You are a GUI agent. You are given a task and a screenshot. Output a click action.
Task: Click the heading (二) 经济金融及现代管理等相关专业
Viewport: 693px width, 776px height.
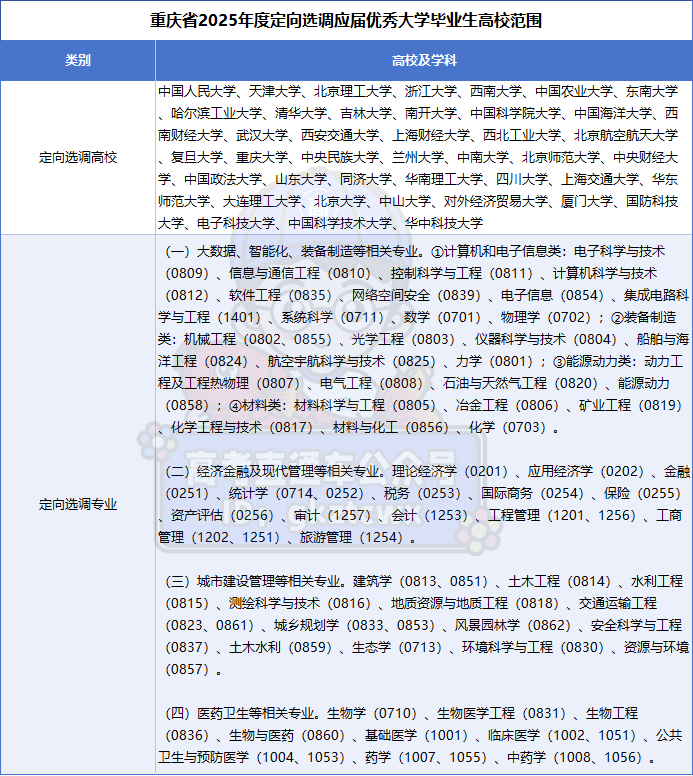[275, 471]
